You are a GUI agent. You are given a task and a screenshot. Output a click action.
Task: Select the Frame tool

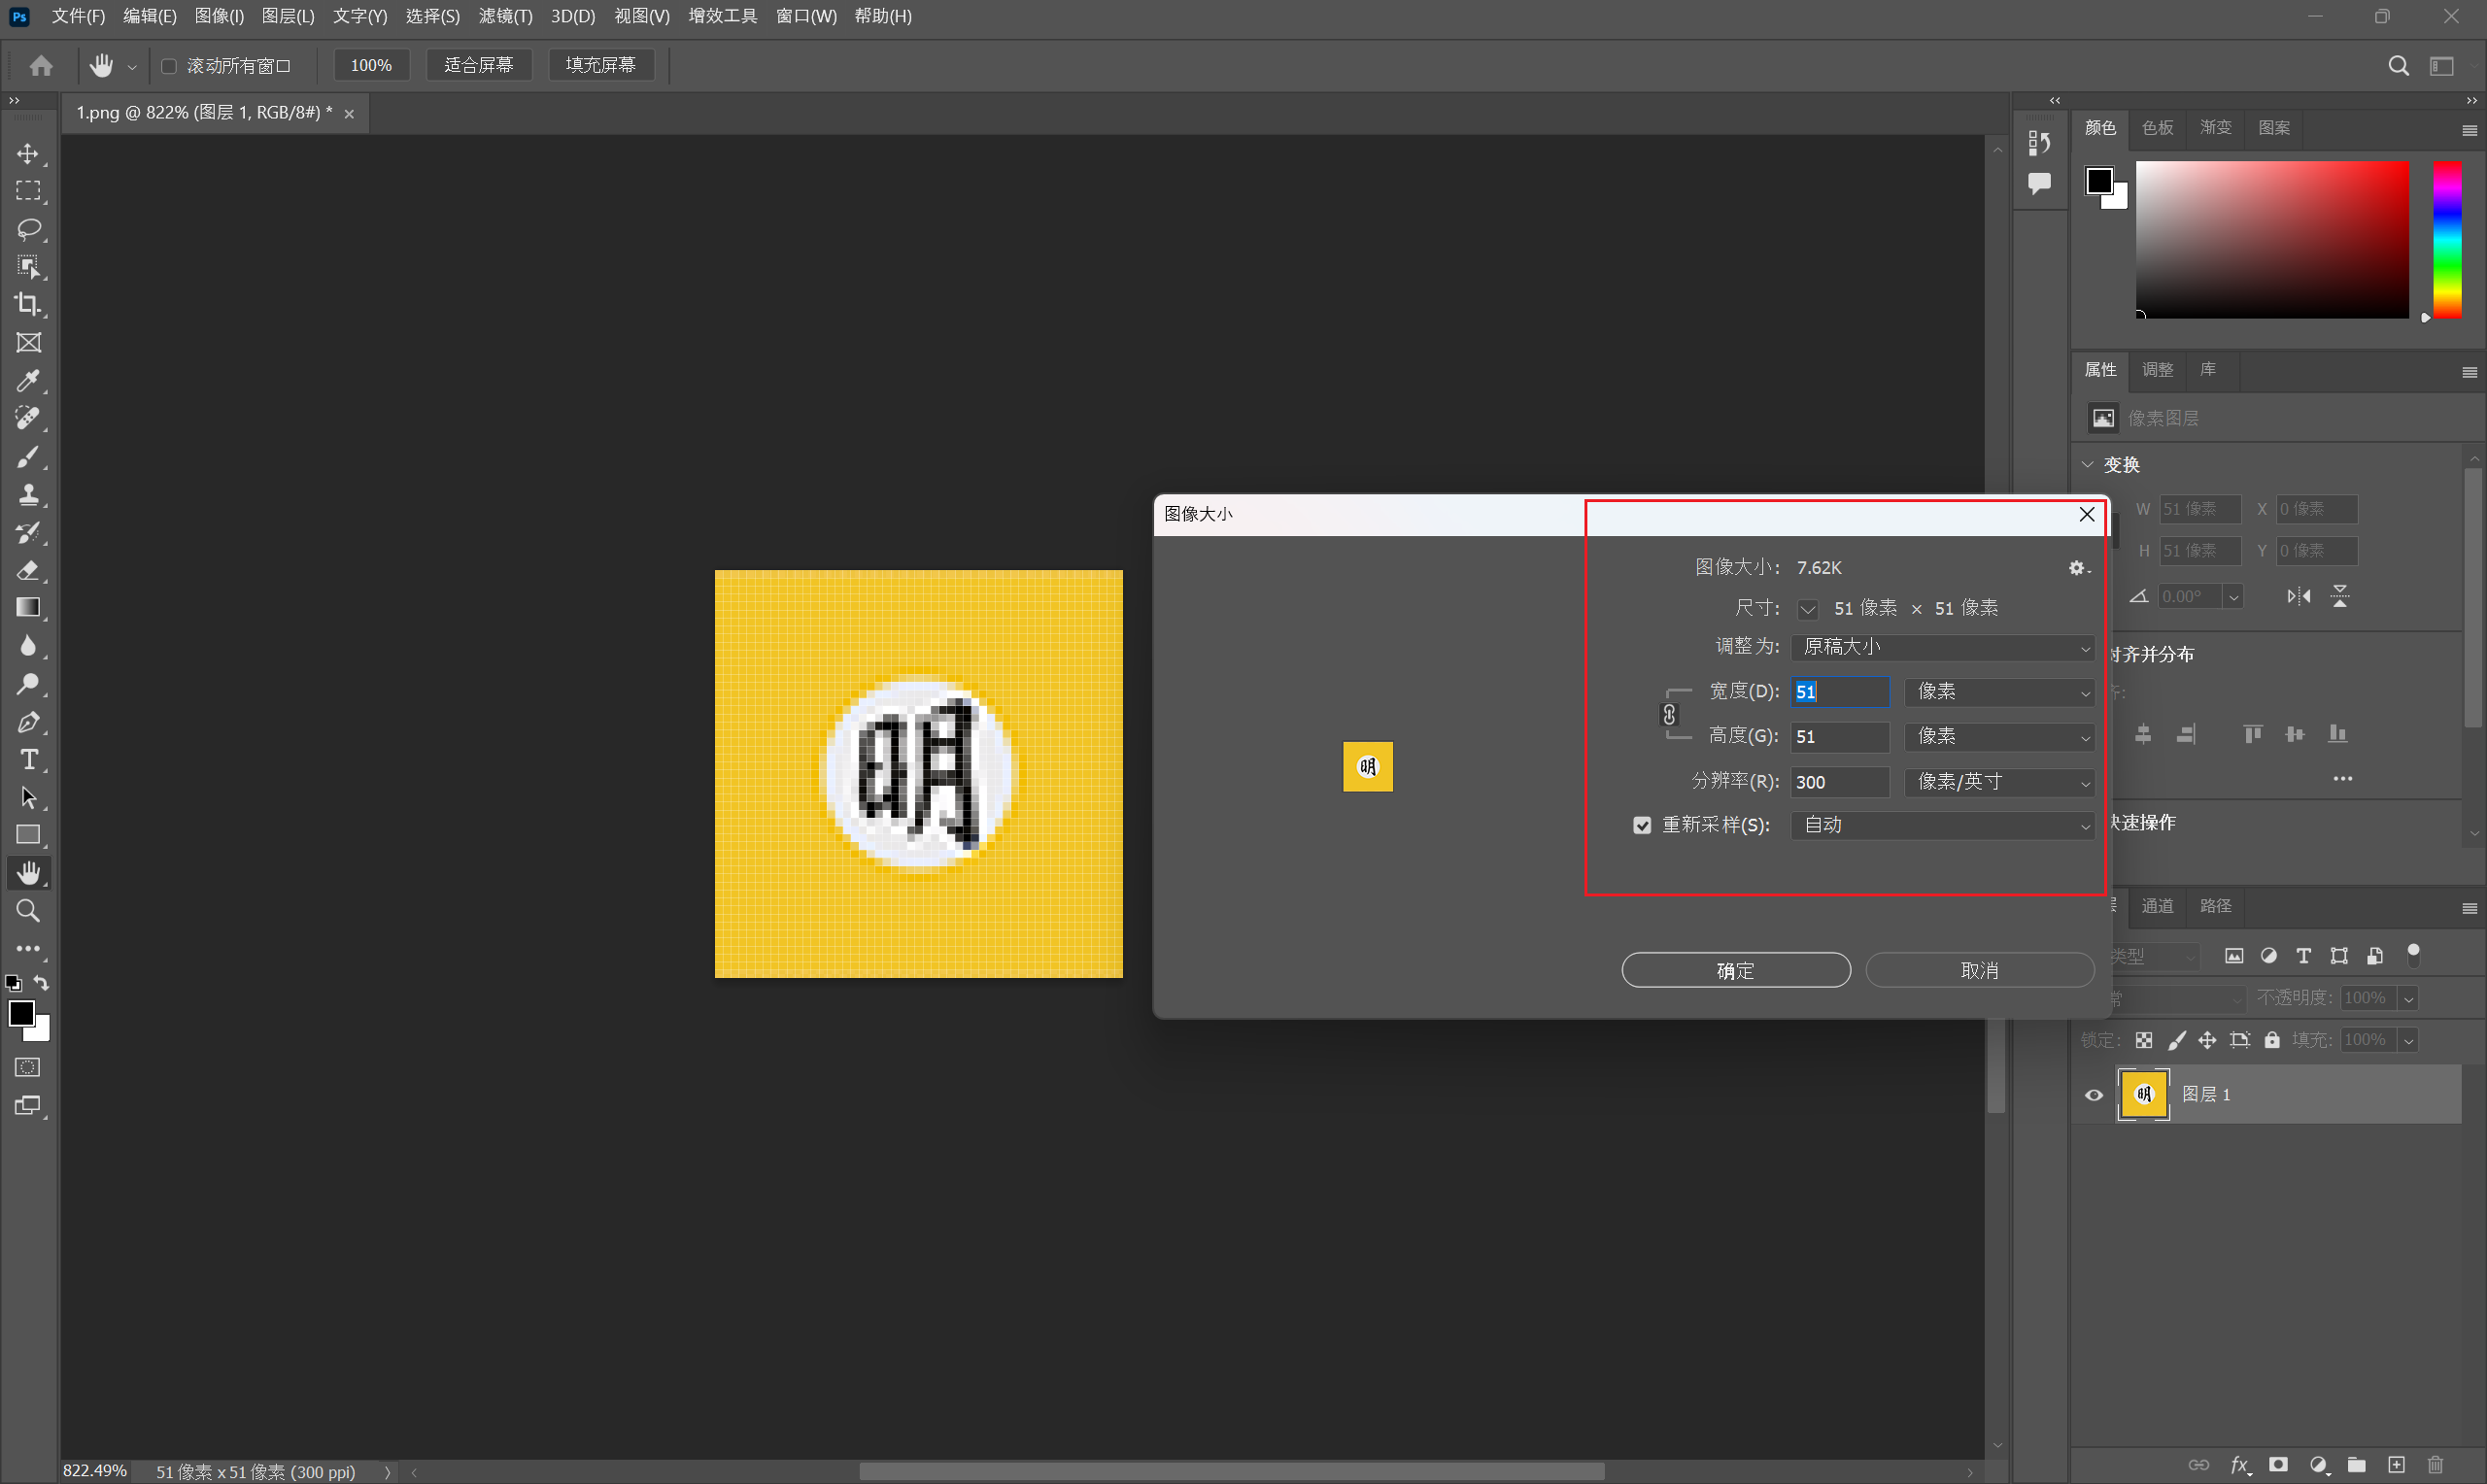28,343
